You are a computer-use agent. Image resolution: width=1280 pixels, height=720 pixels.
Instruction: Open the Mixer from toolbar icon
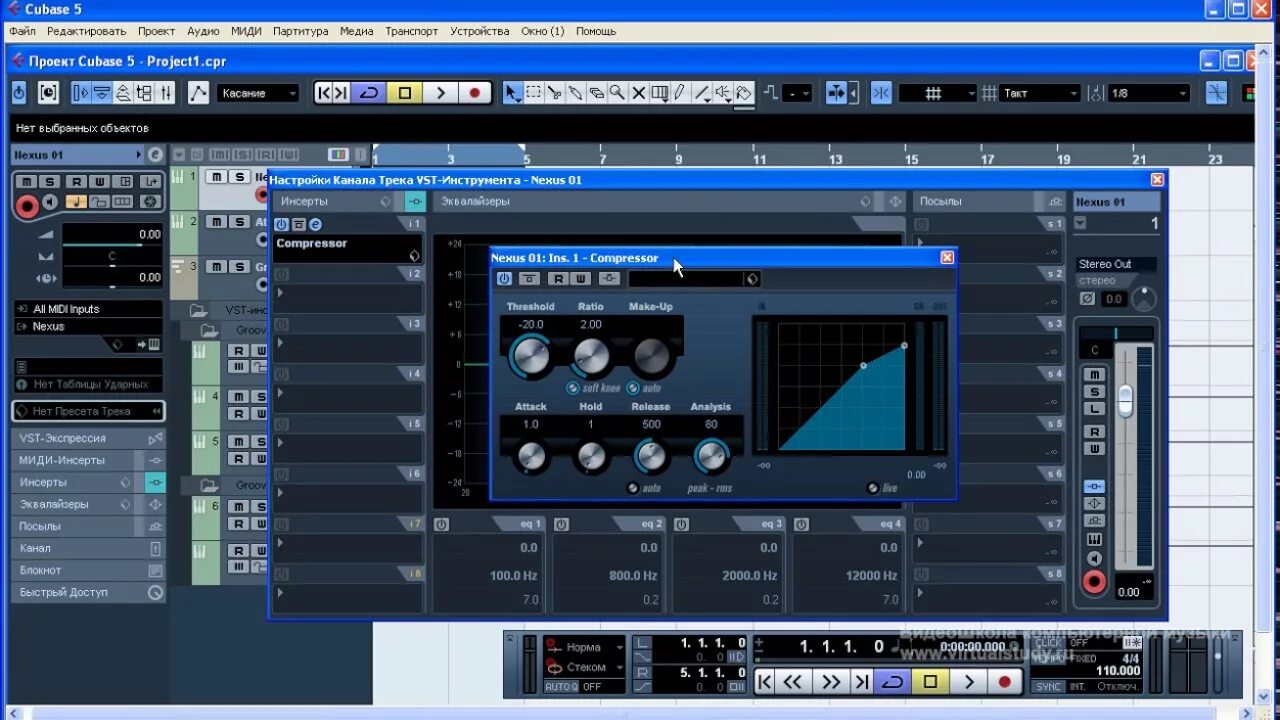point(166,93)
